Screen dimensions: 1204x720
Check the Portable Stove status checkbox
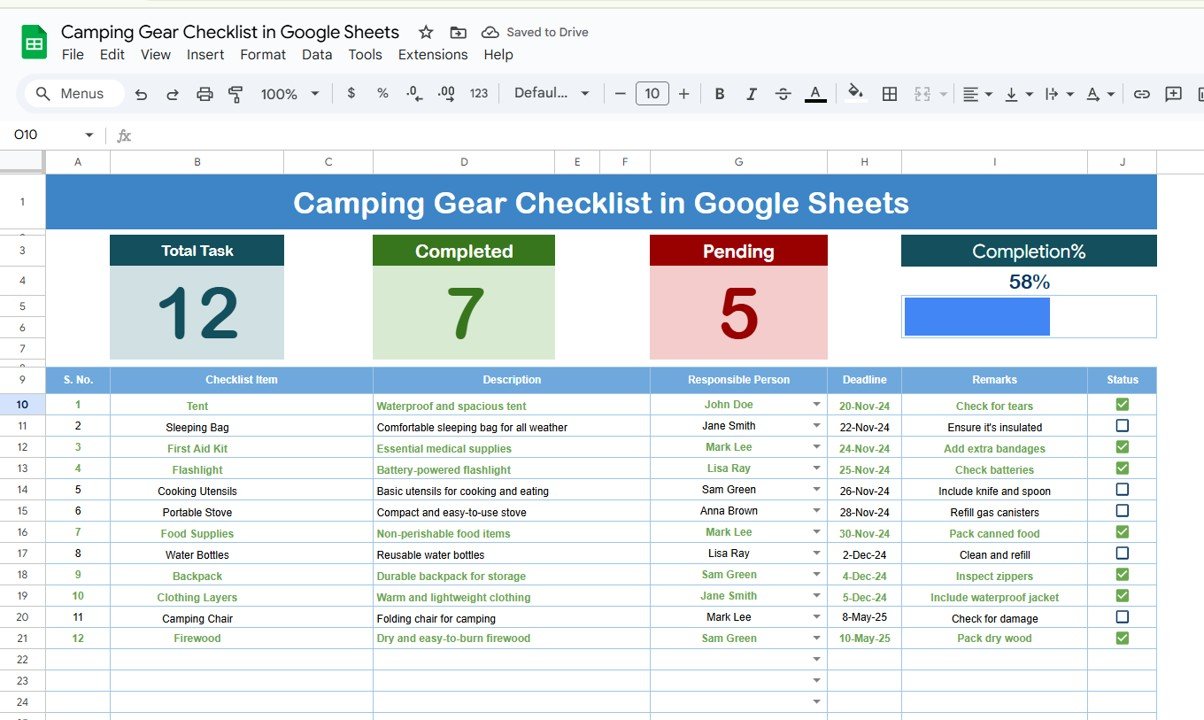pyautogui.click(x=1122, y=511)
